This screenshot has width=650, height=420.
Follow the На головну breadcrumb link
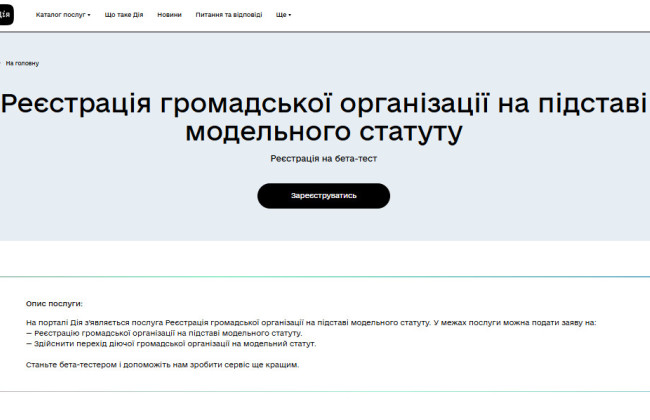pos(22,63)
